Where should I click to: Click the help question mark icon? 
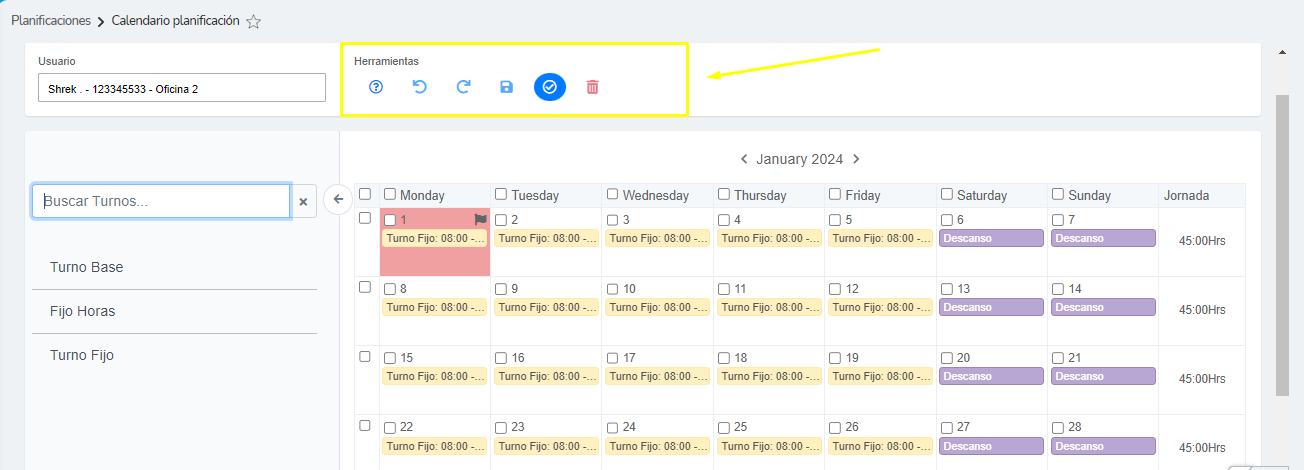[x=376, y=87]
